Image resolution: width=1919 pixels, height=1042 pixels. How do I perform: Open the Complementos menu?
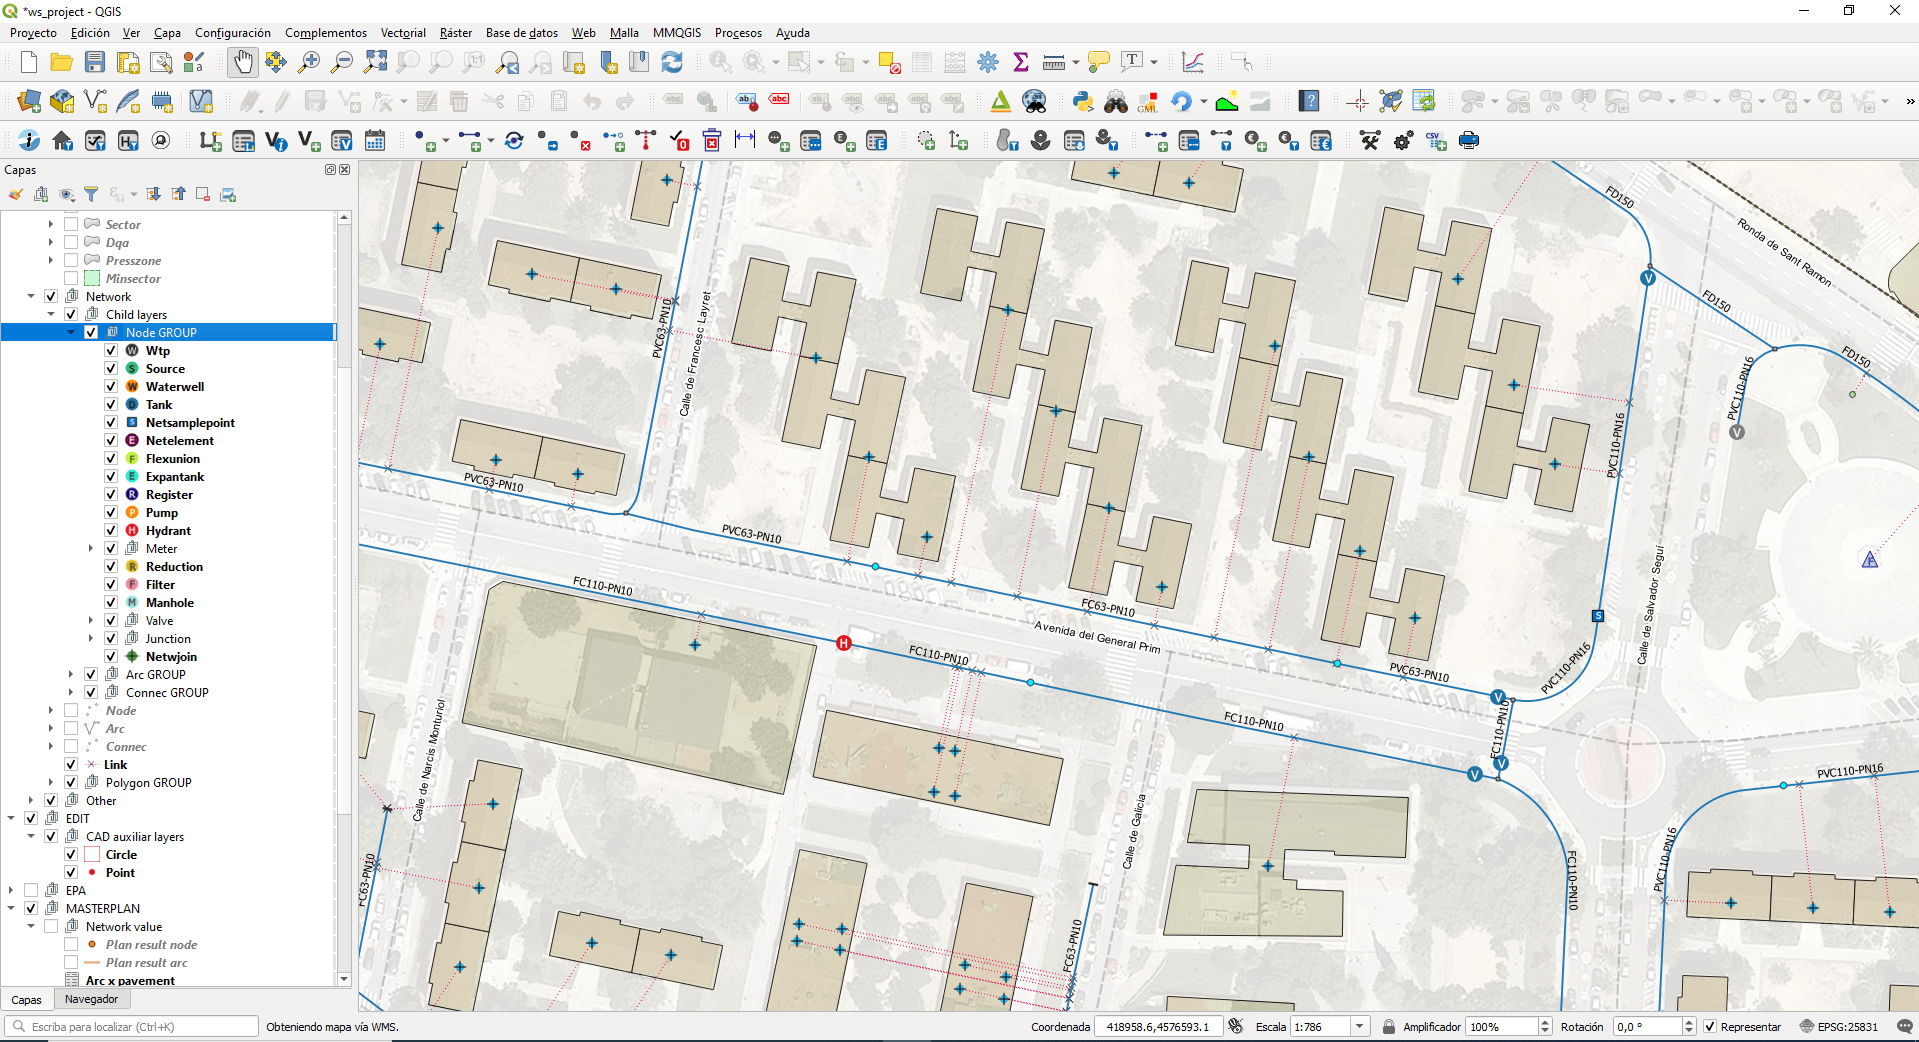click(325, 33)
